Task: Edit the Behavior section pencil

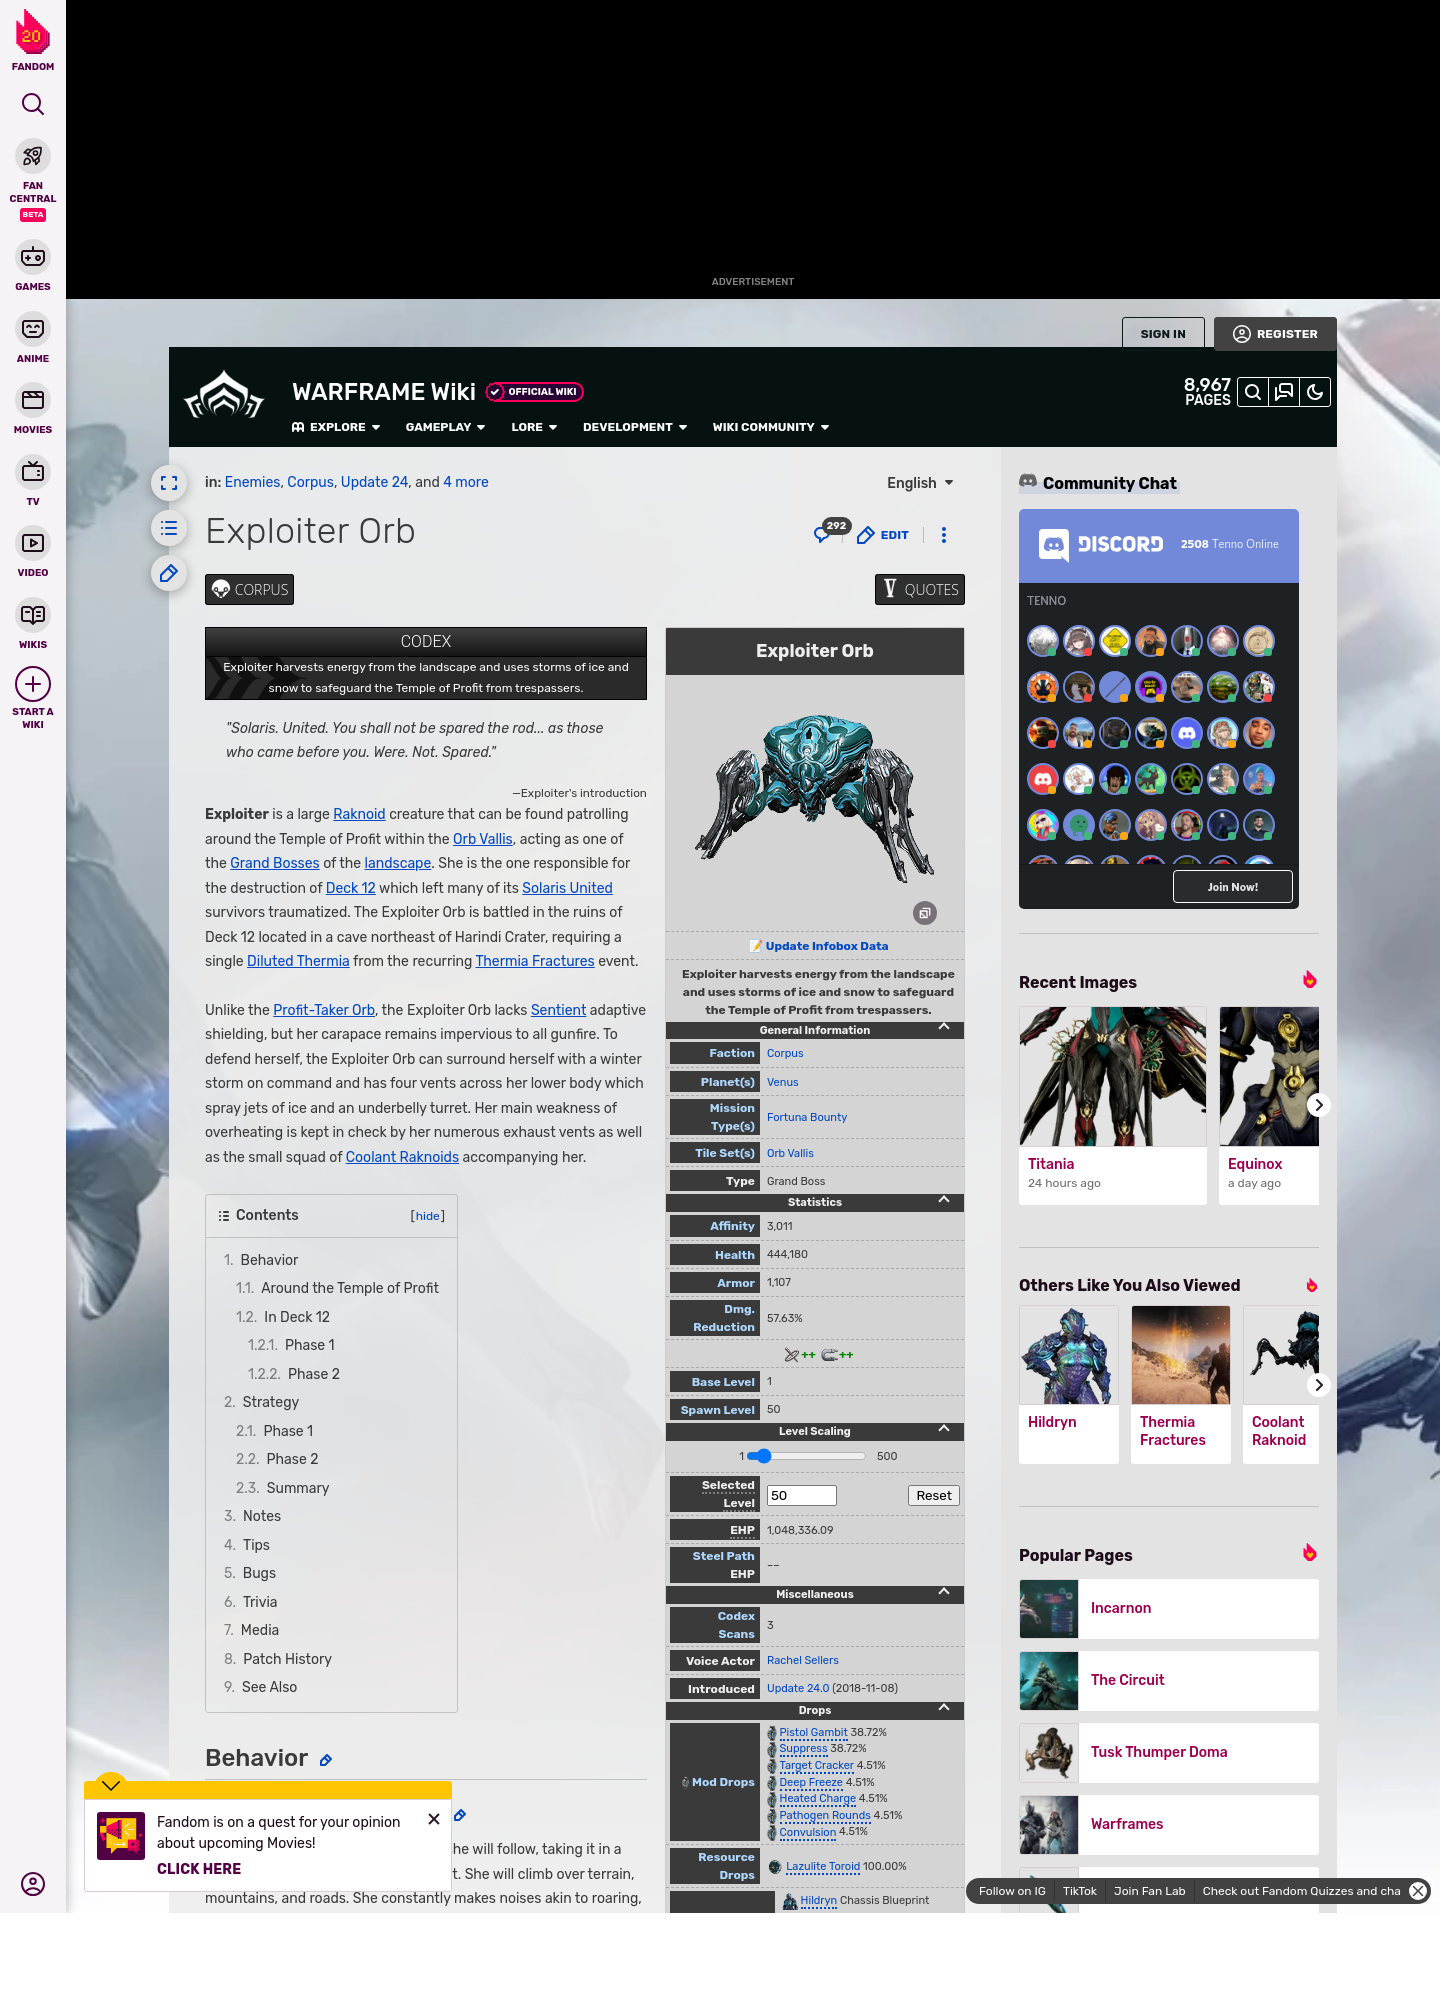Action: tap(325, 1760)
